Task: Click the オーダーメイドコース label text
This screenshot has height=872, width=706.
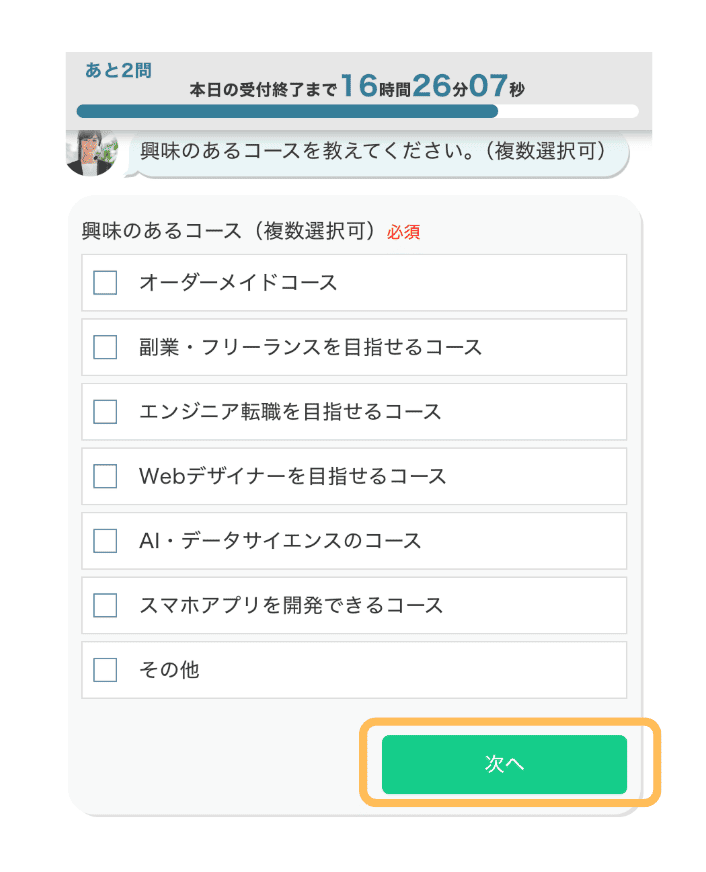Action: pos(238,283)
